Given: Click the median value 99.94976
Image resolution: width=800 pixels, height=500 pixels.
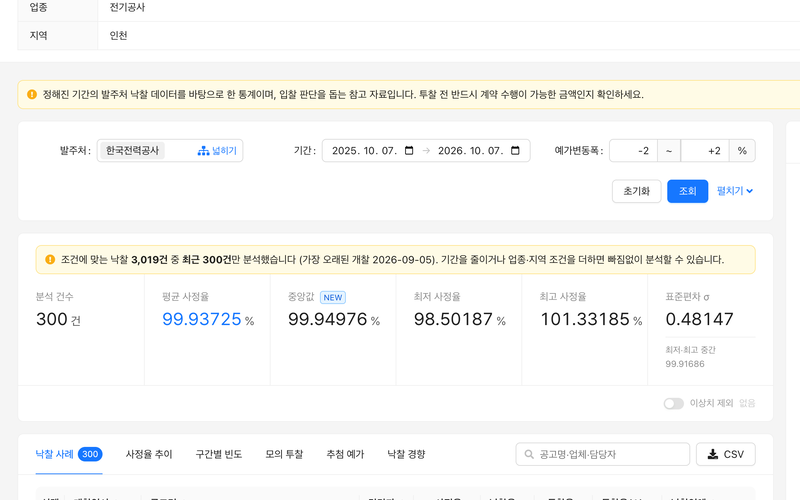Looking at the screenshot, I should coord(328,319).
